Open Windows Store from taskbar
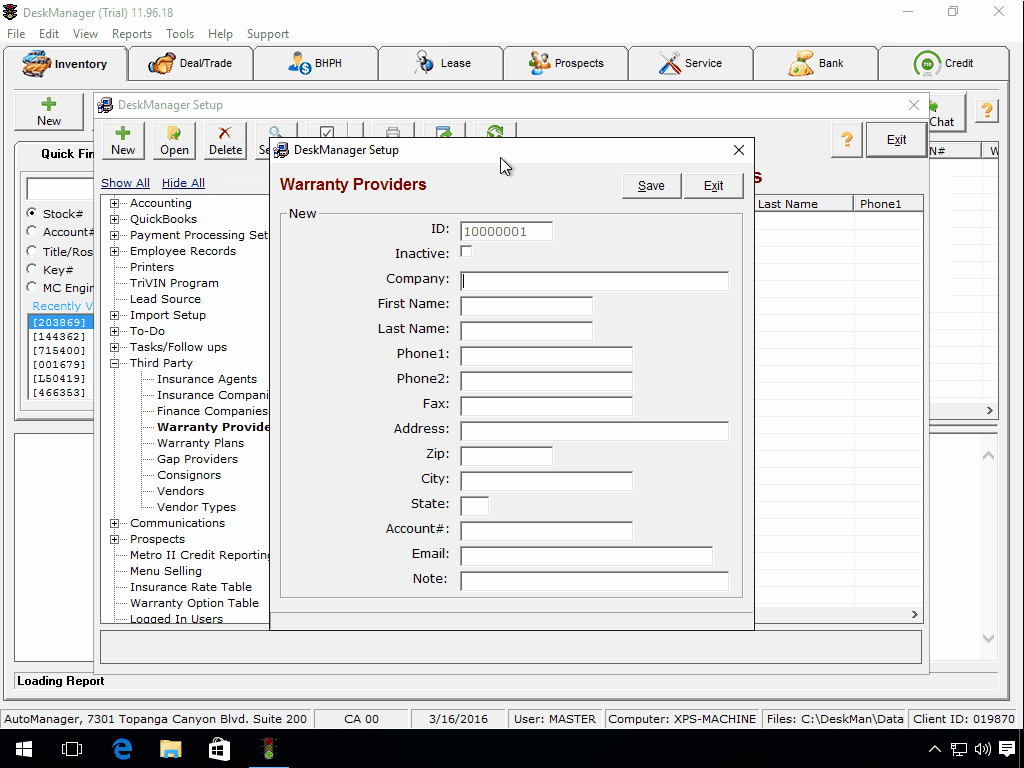The height and width of the screenshot is (768, 1024). (219, 749)
